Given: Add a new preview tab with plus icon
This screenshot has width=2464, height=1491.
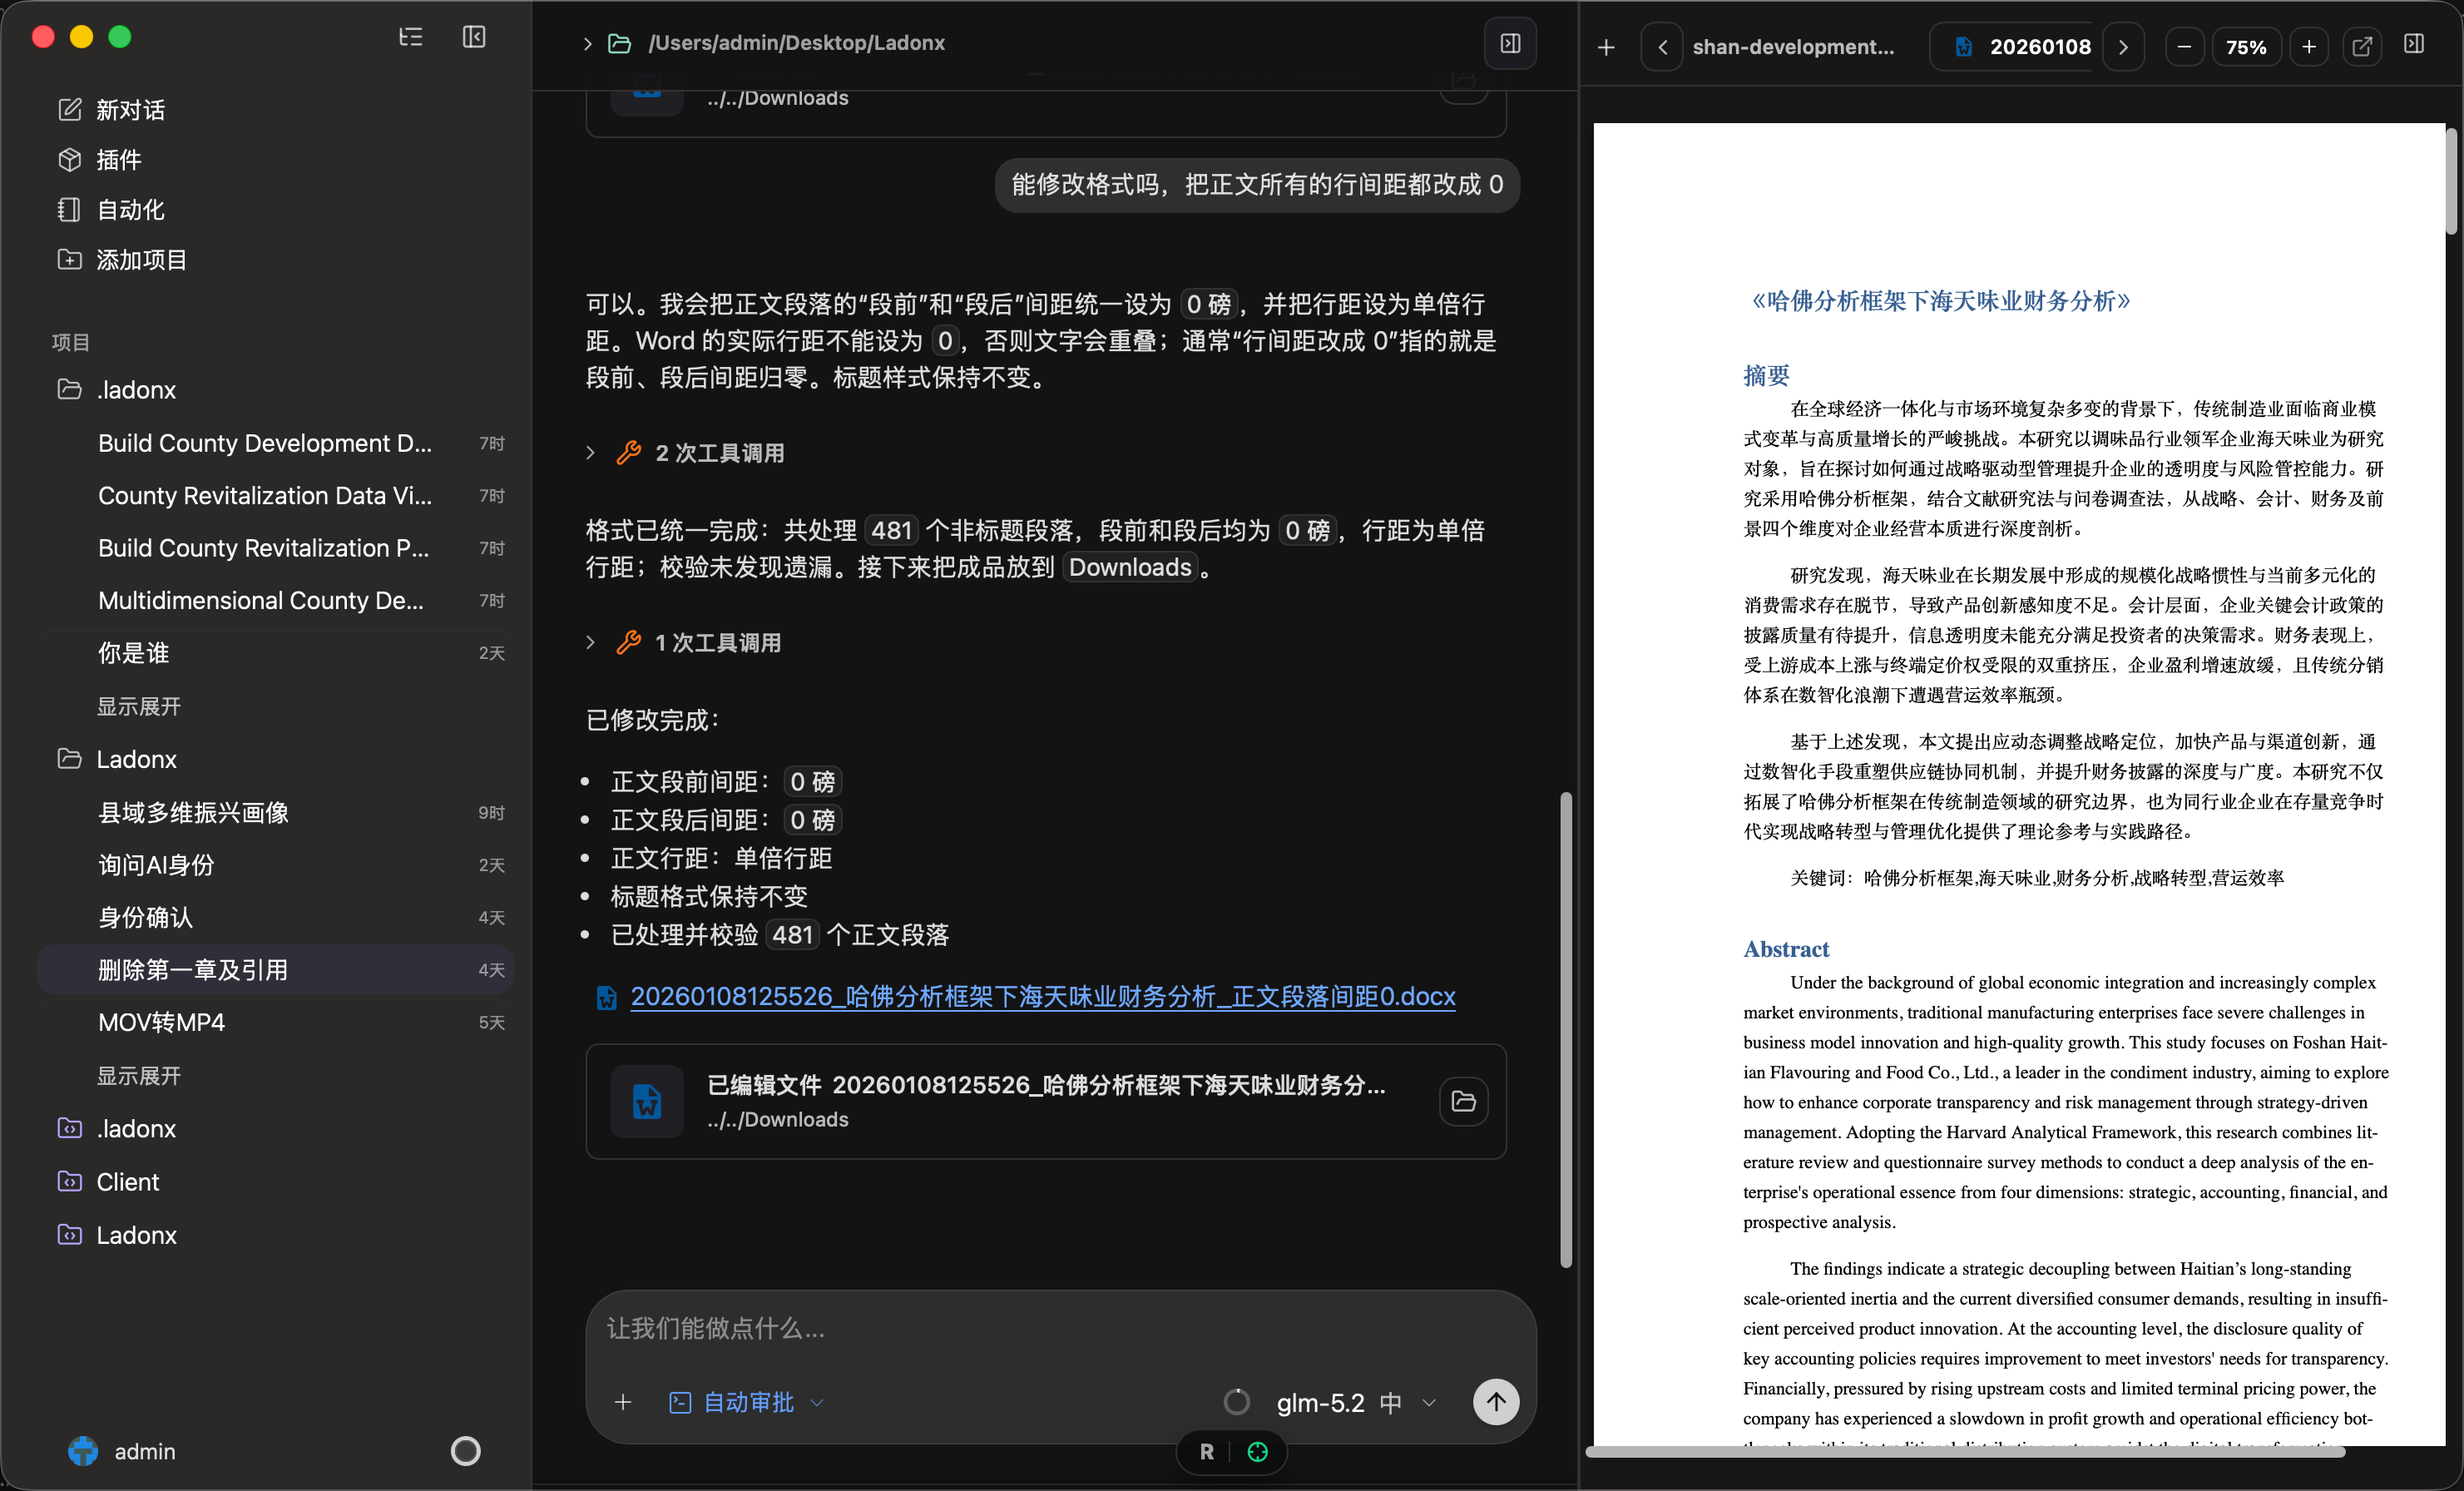Looking at the screenshot, I should point(1606,47).
